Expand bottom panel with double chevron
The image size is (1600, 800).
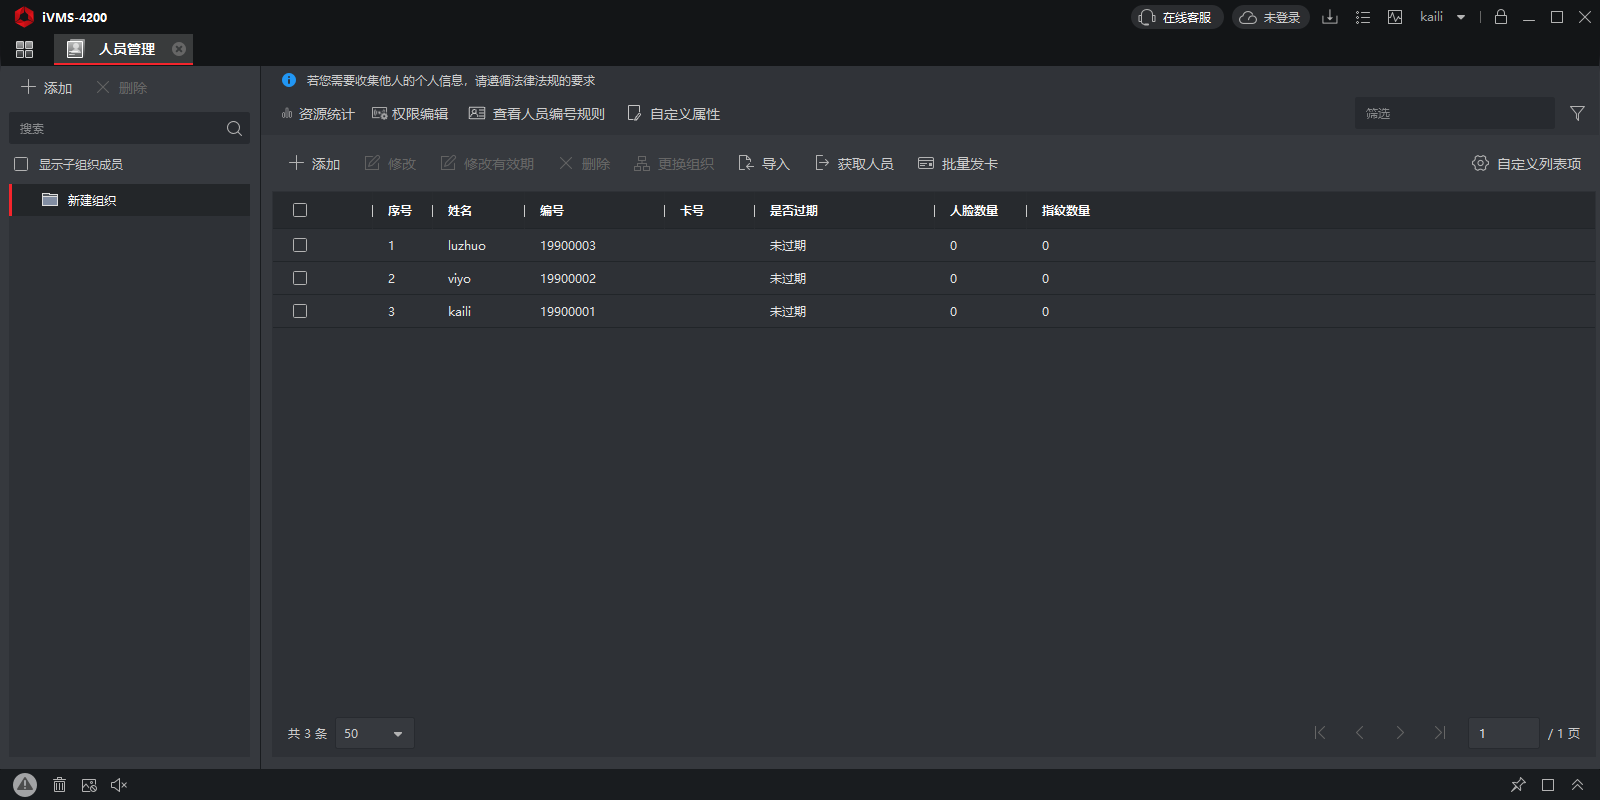(x=1577, y=785)
